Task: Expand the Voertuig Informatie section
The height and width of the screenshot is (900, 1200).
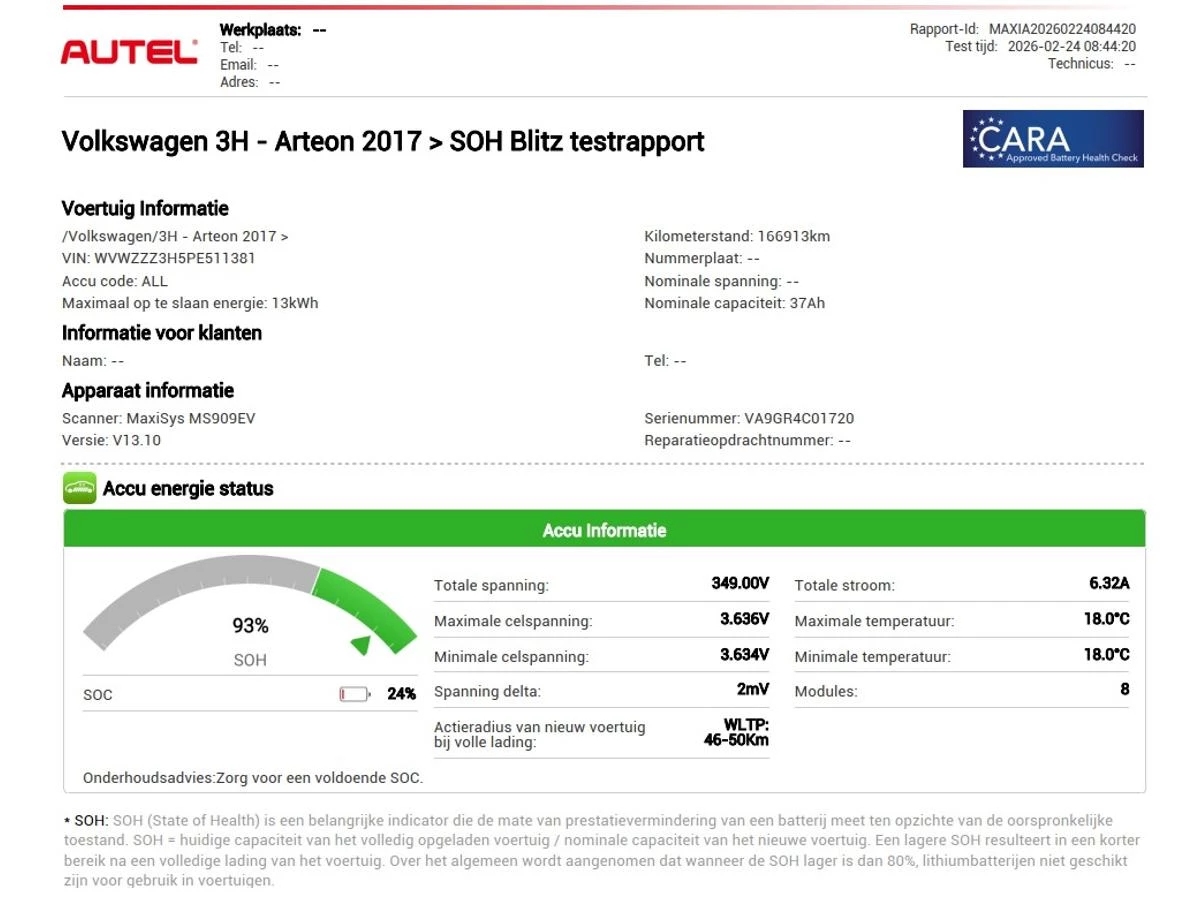Action: click(x=146, y=208)
